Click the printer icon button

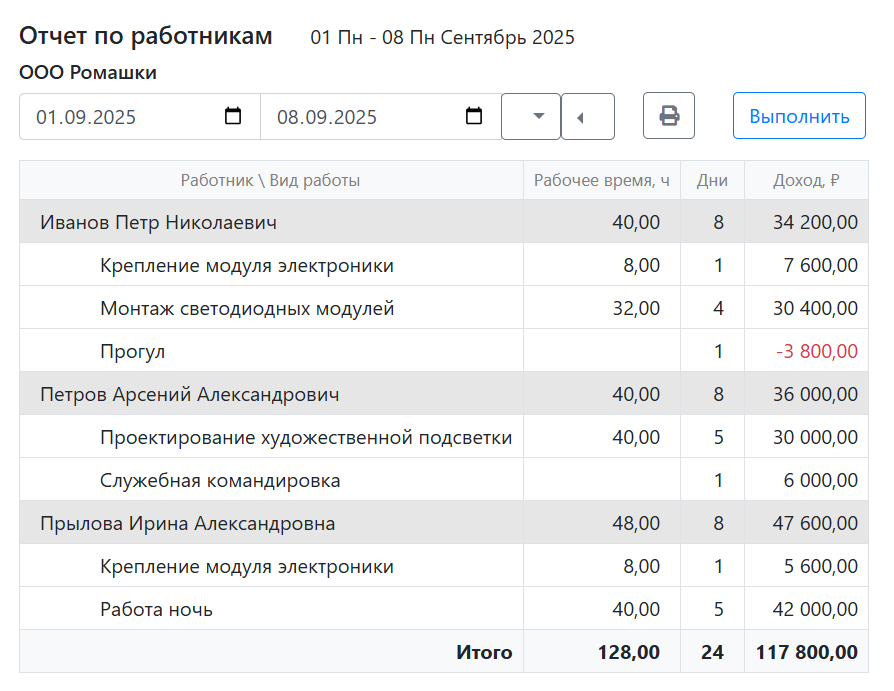(x=669, y=116)
